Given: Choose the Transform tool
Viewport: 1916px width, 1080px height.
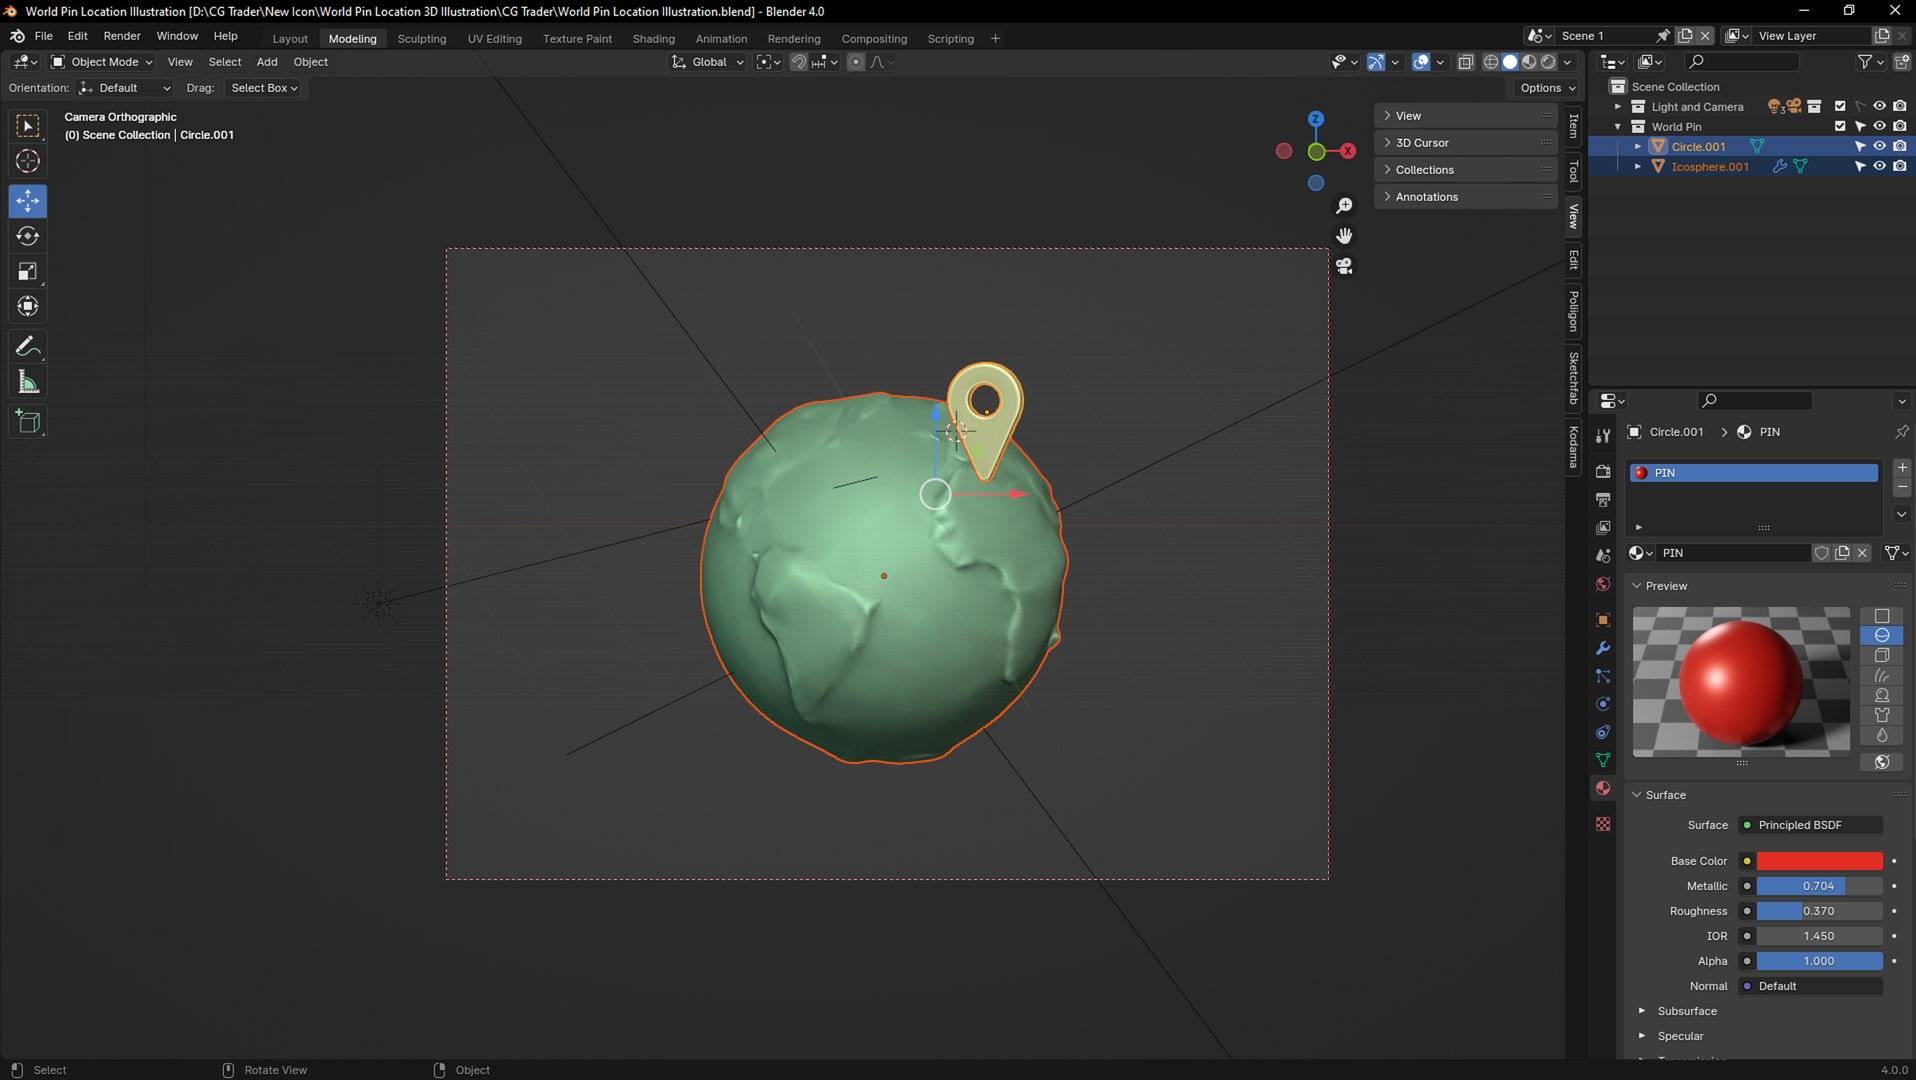Looking at the screenshot, I should 28,306.
